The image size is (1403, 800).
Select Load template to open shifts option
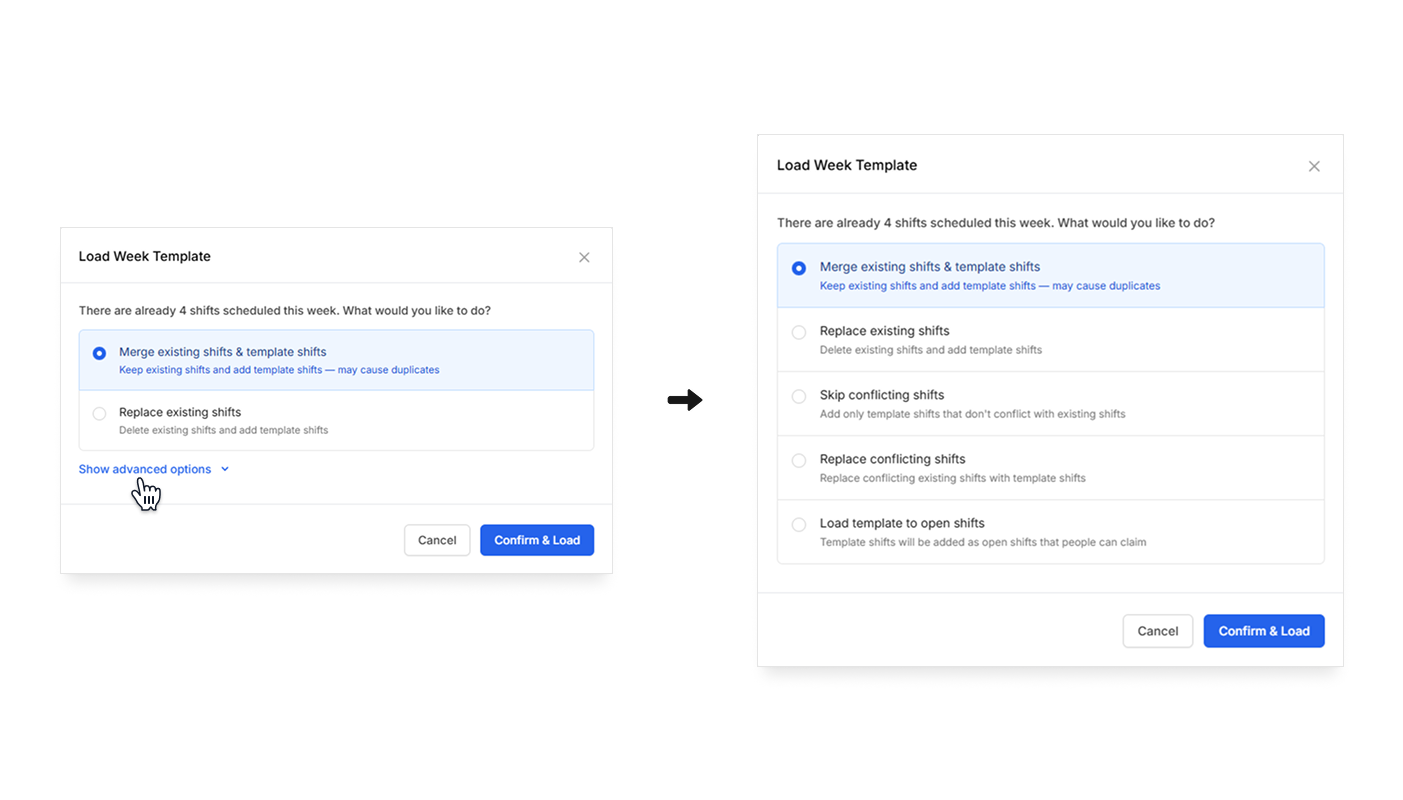point(799,524)
